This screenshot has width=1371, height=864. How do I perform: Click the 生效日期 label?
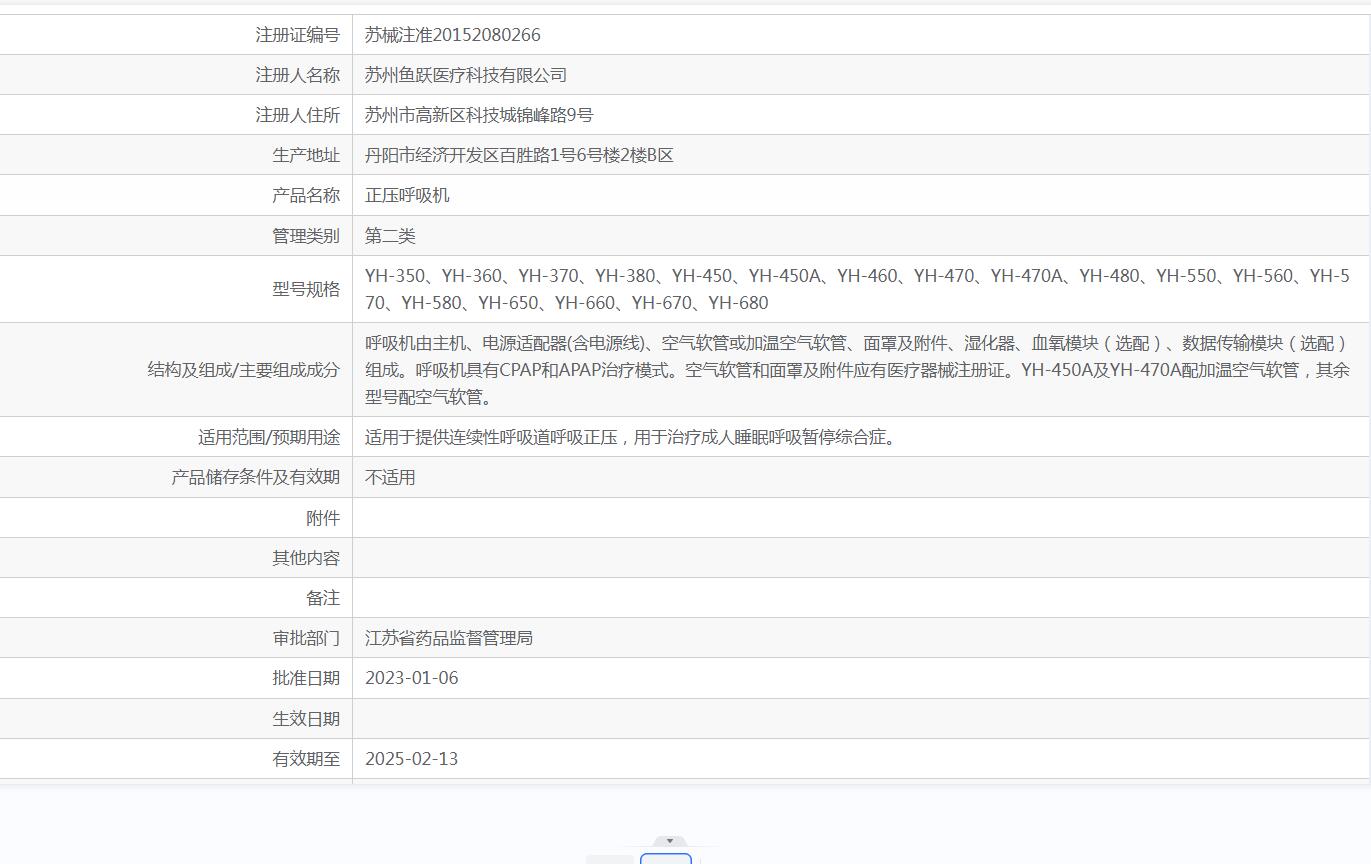[x=306, y=719]
